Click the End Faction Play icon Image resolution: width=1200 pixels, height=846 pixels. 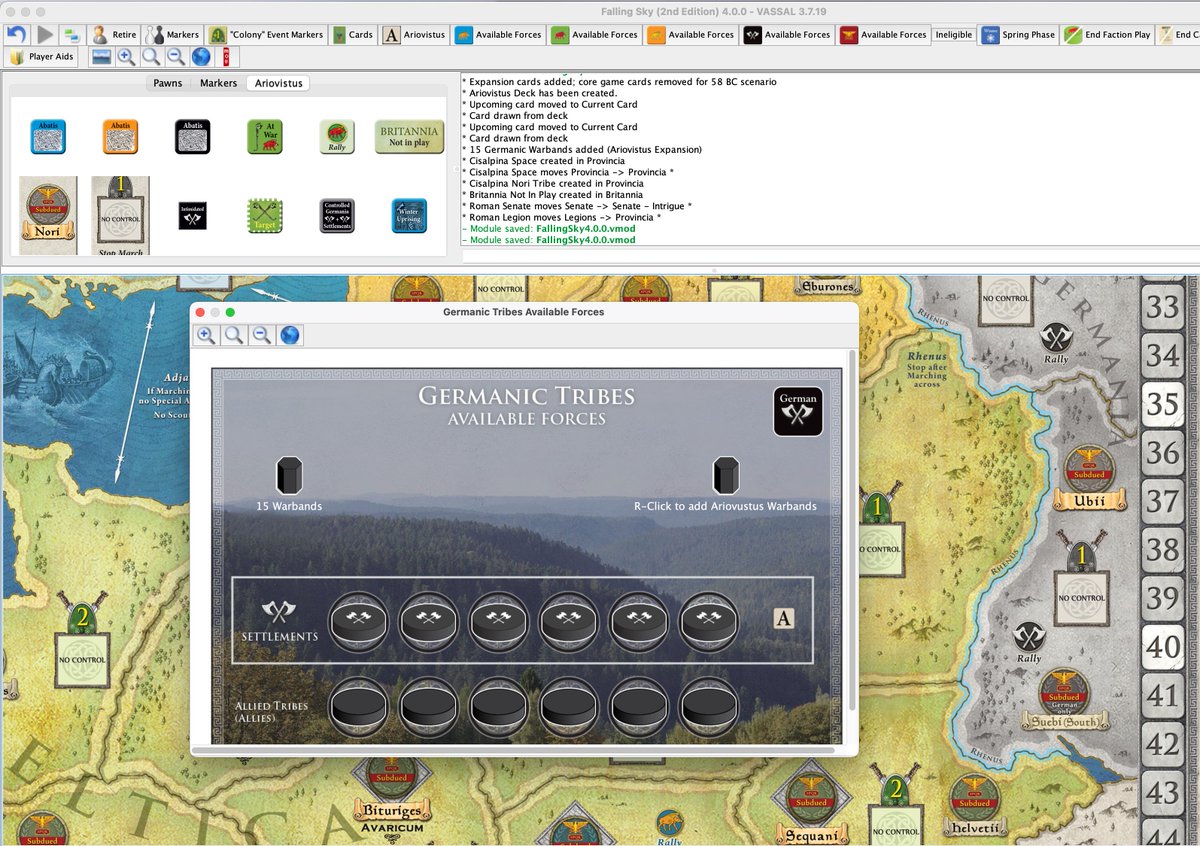tap(1107, 33)
